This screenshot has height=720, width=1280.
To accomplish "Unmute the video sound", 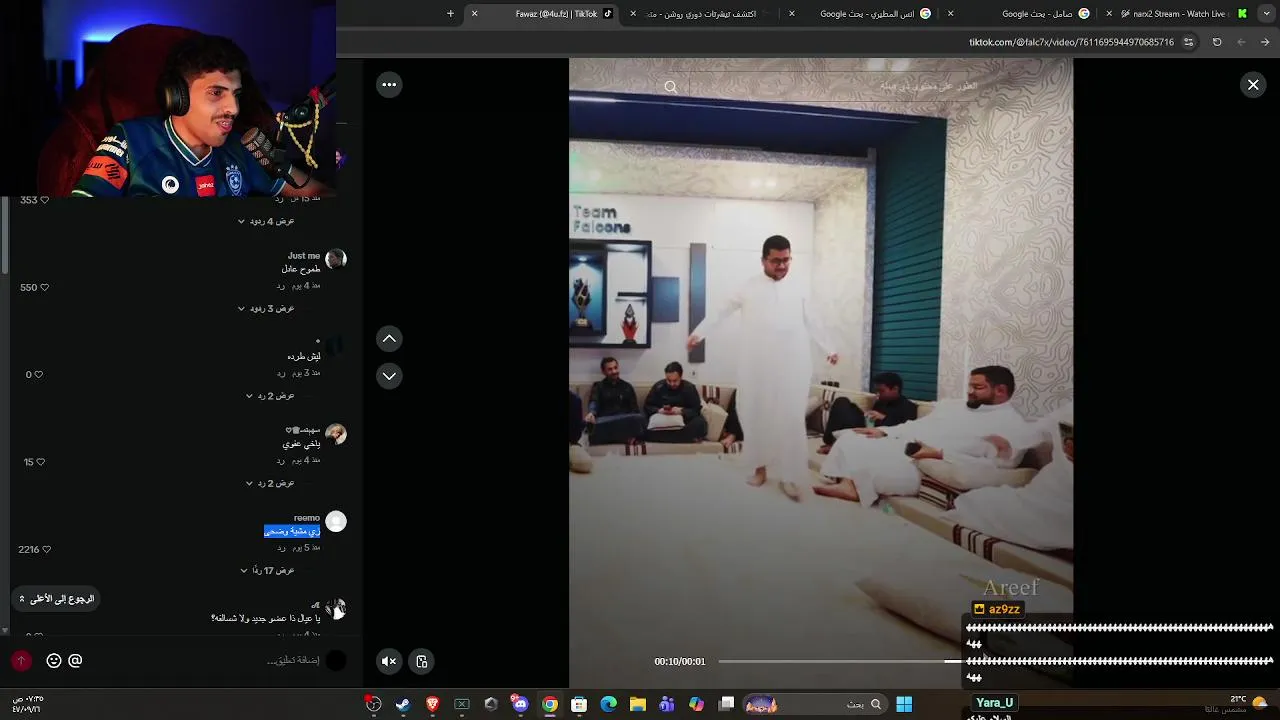I will [389, 661].
